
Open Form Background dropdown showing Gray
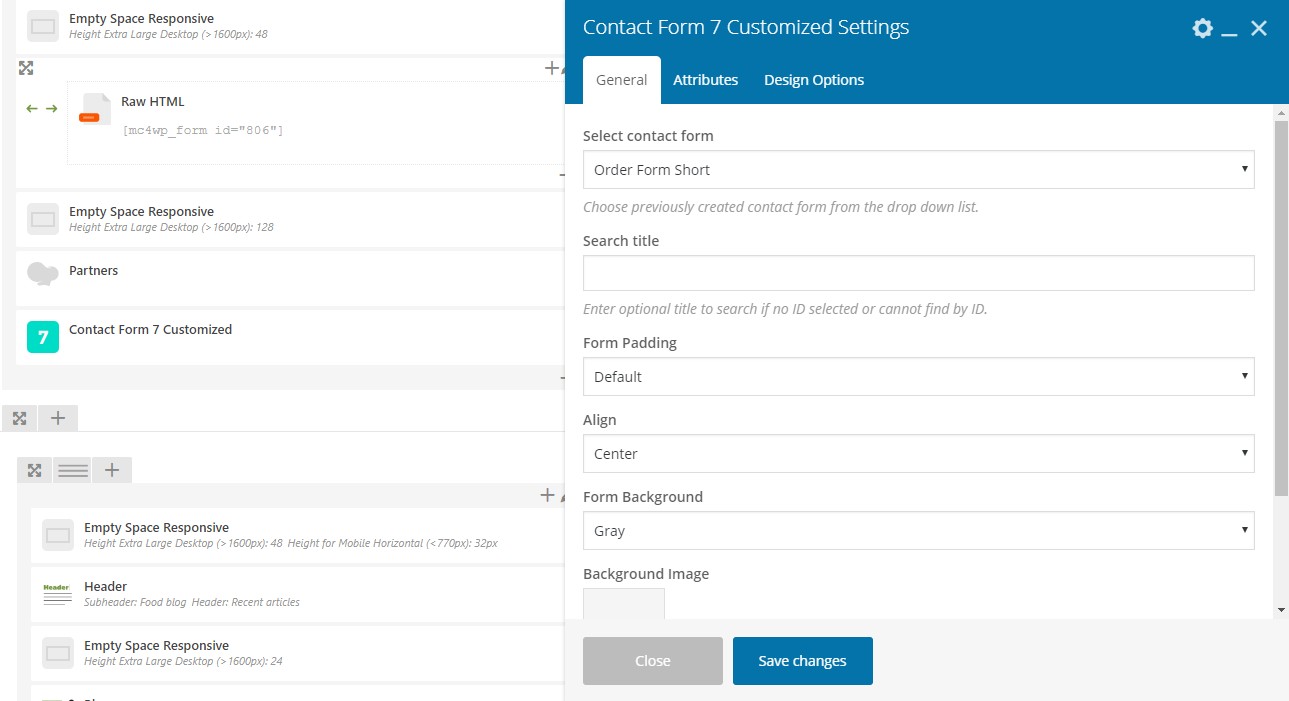tap(918, 531)
